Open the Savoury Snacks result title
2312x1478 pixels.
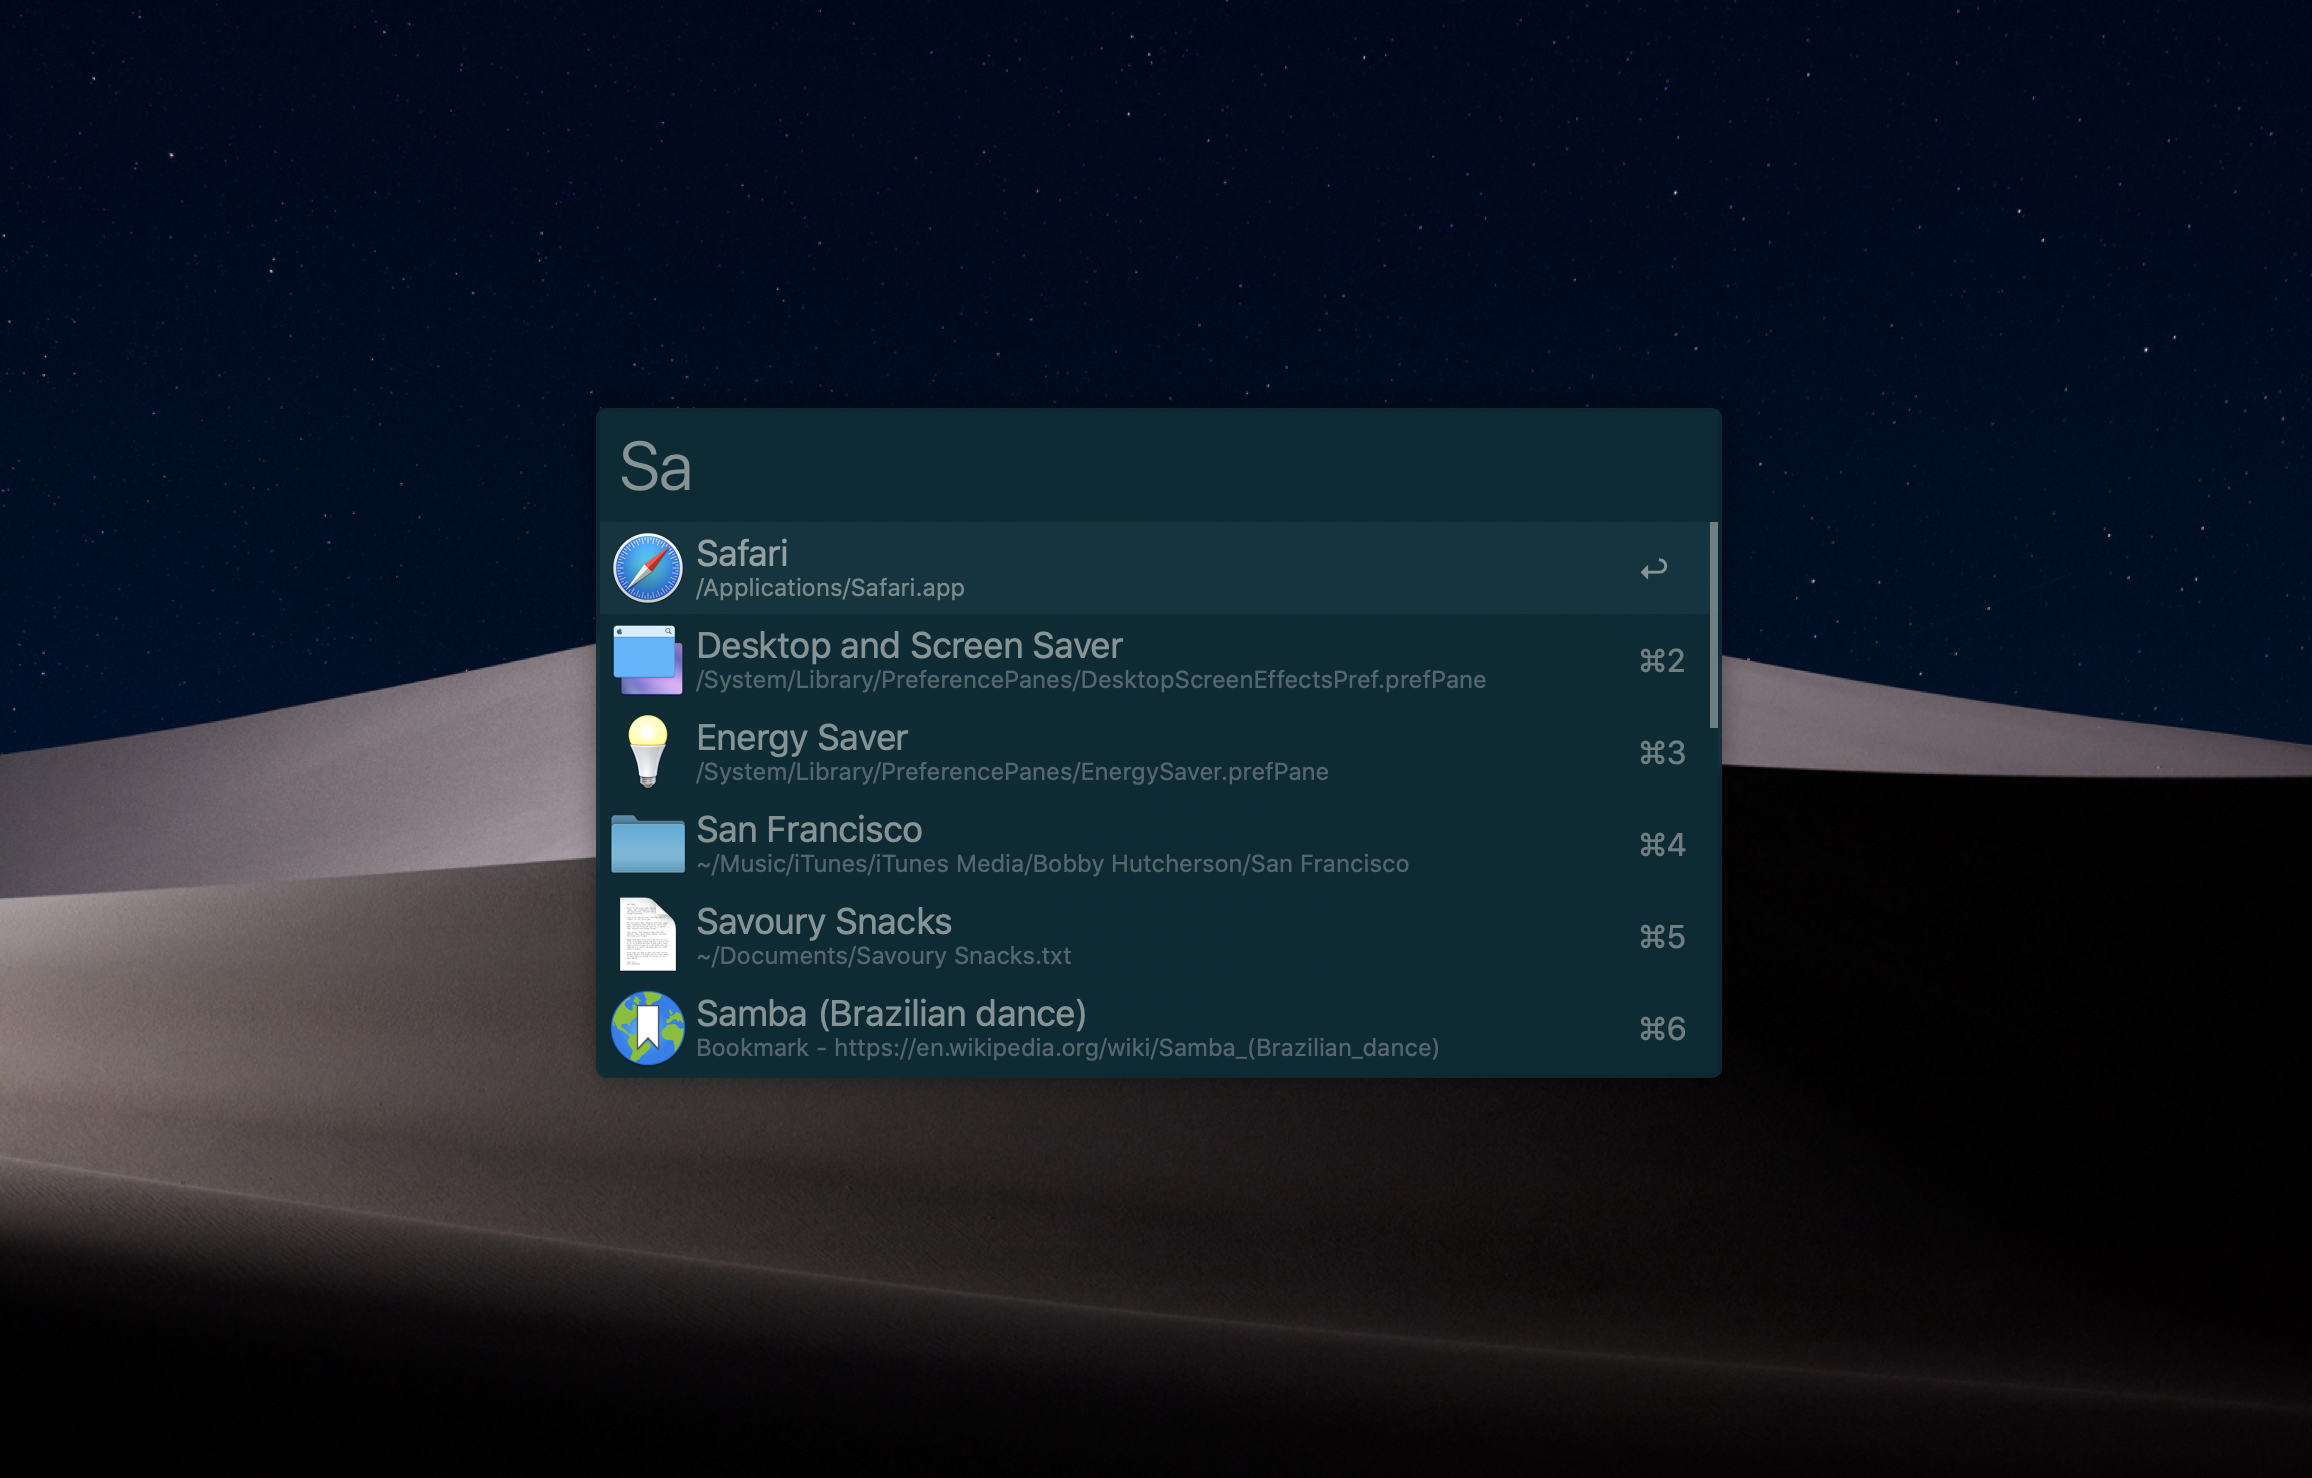[x=823, y=921]
